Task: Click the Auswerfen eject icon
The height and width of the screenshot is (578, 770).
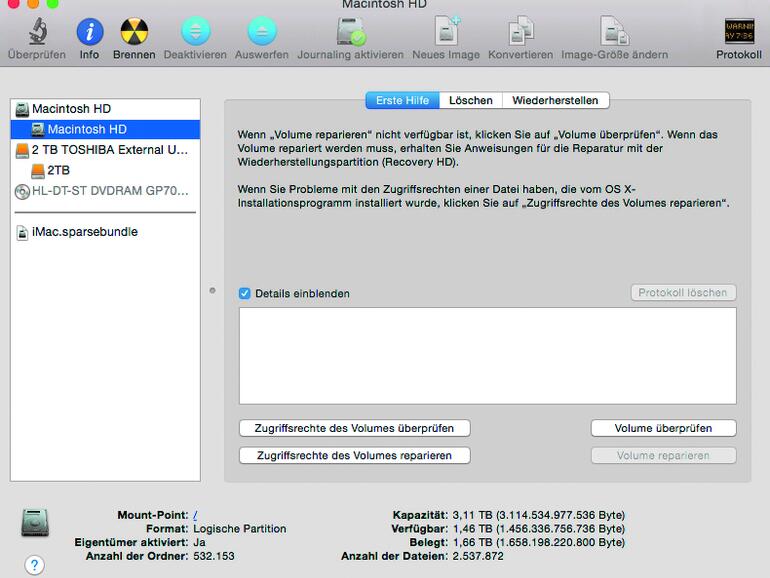Action: [261, 32]
